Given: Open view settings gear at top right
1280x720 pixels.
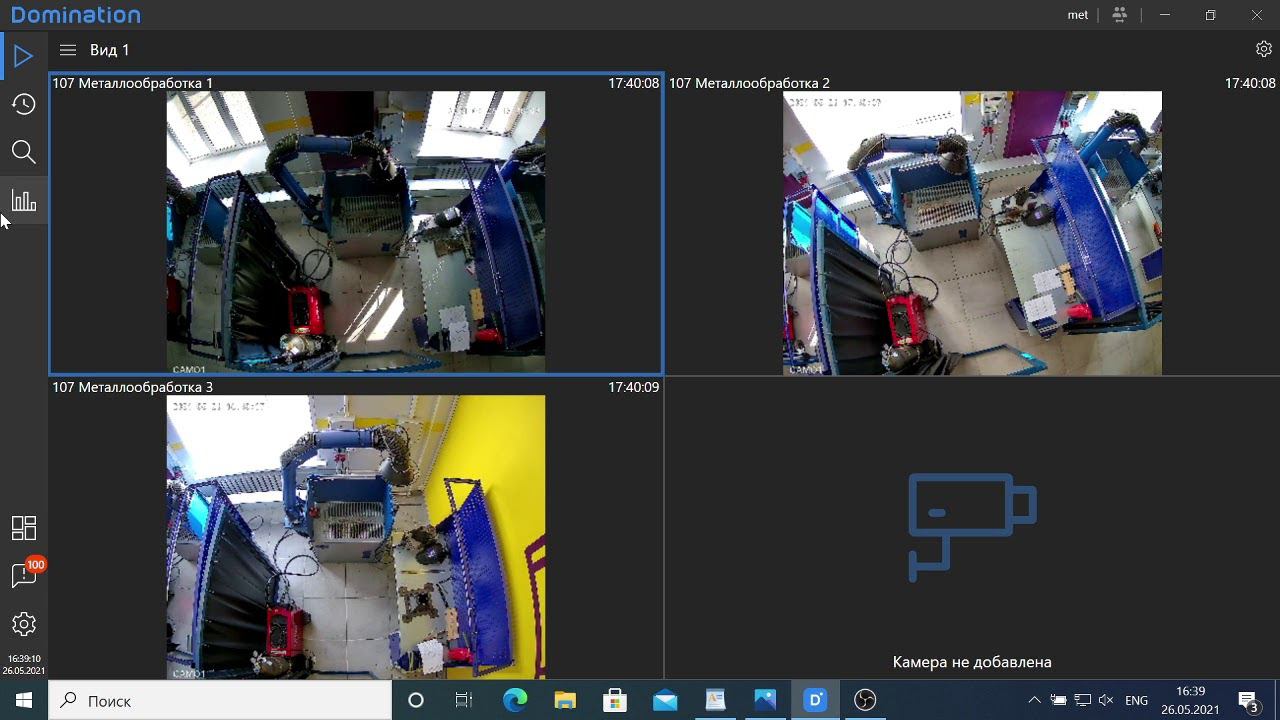Looking at the screenshot, I should point(1263,49).
